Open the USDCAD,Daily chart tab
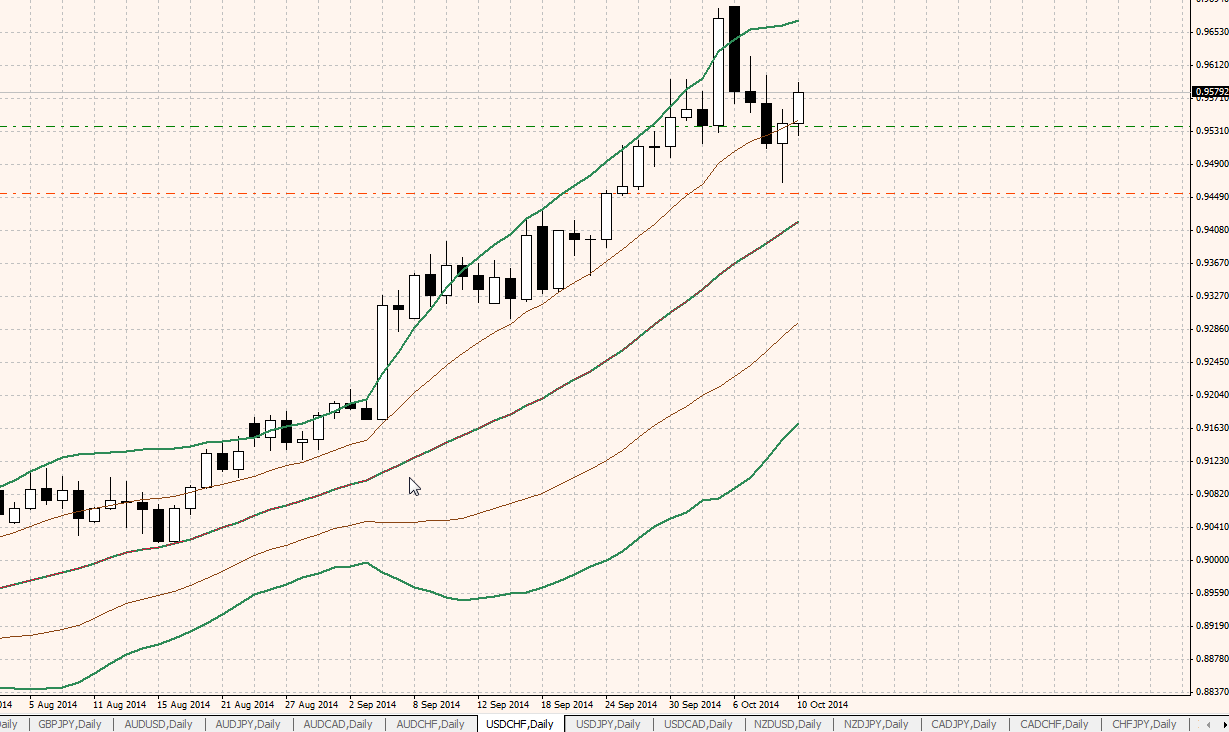Screen dimensions: 1229x732 point(698,724)
